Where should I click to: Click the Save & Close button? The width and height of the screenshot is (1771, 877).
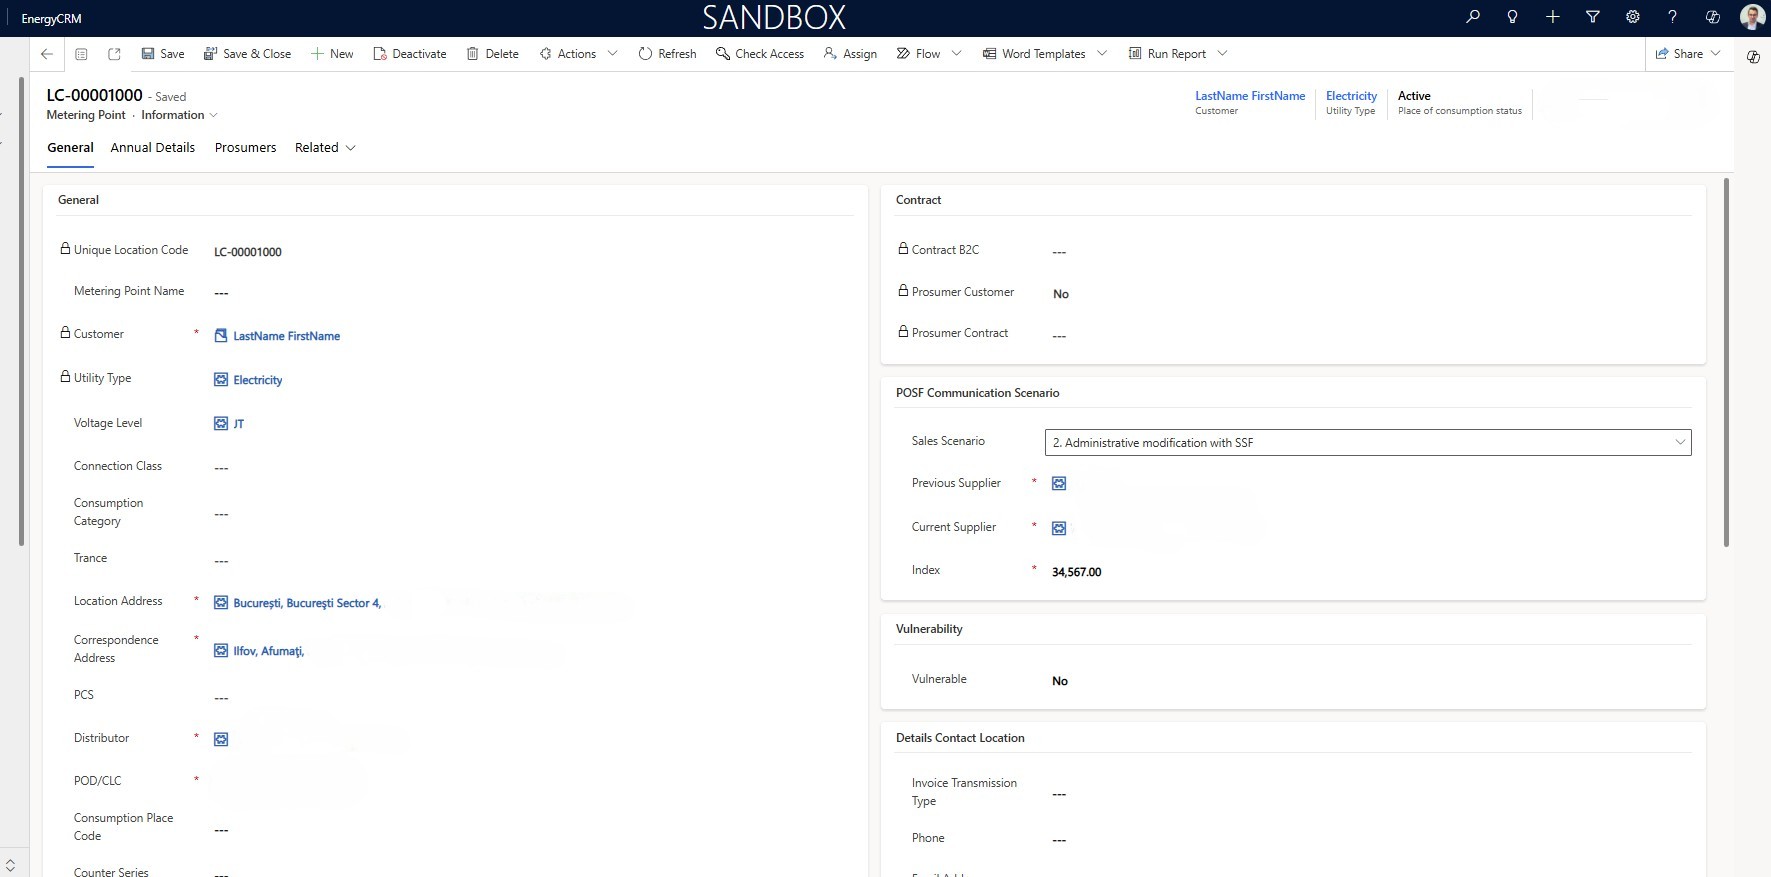click(x=247, y=54)
